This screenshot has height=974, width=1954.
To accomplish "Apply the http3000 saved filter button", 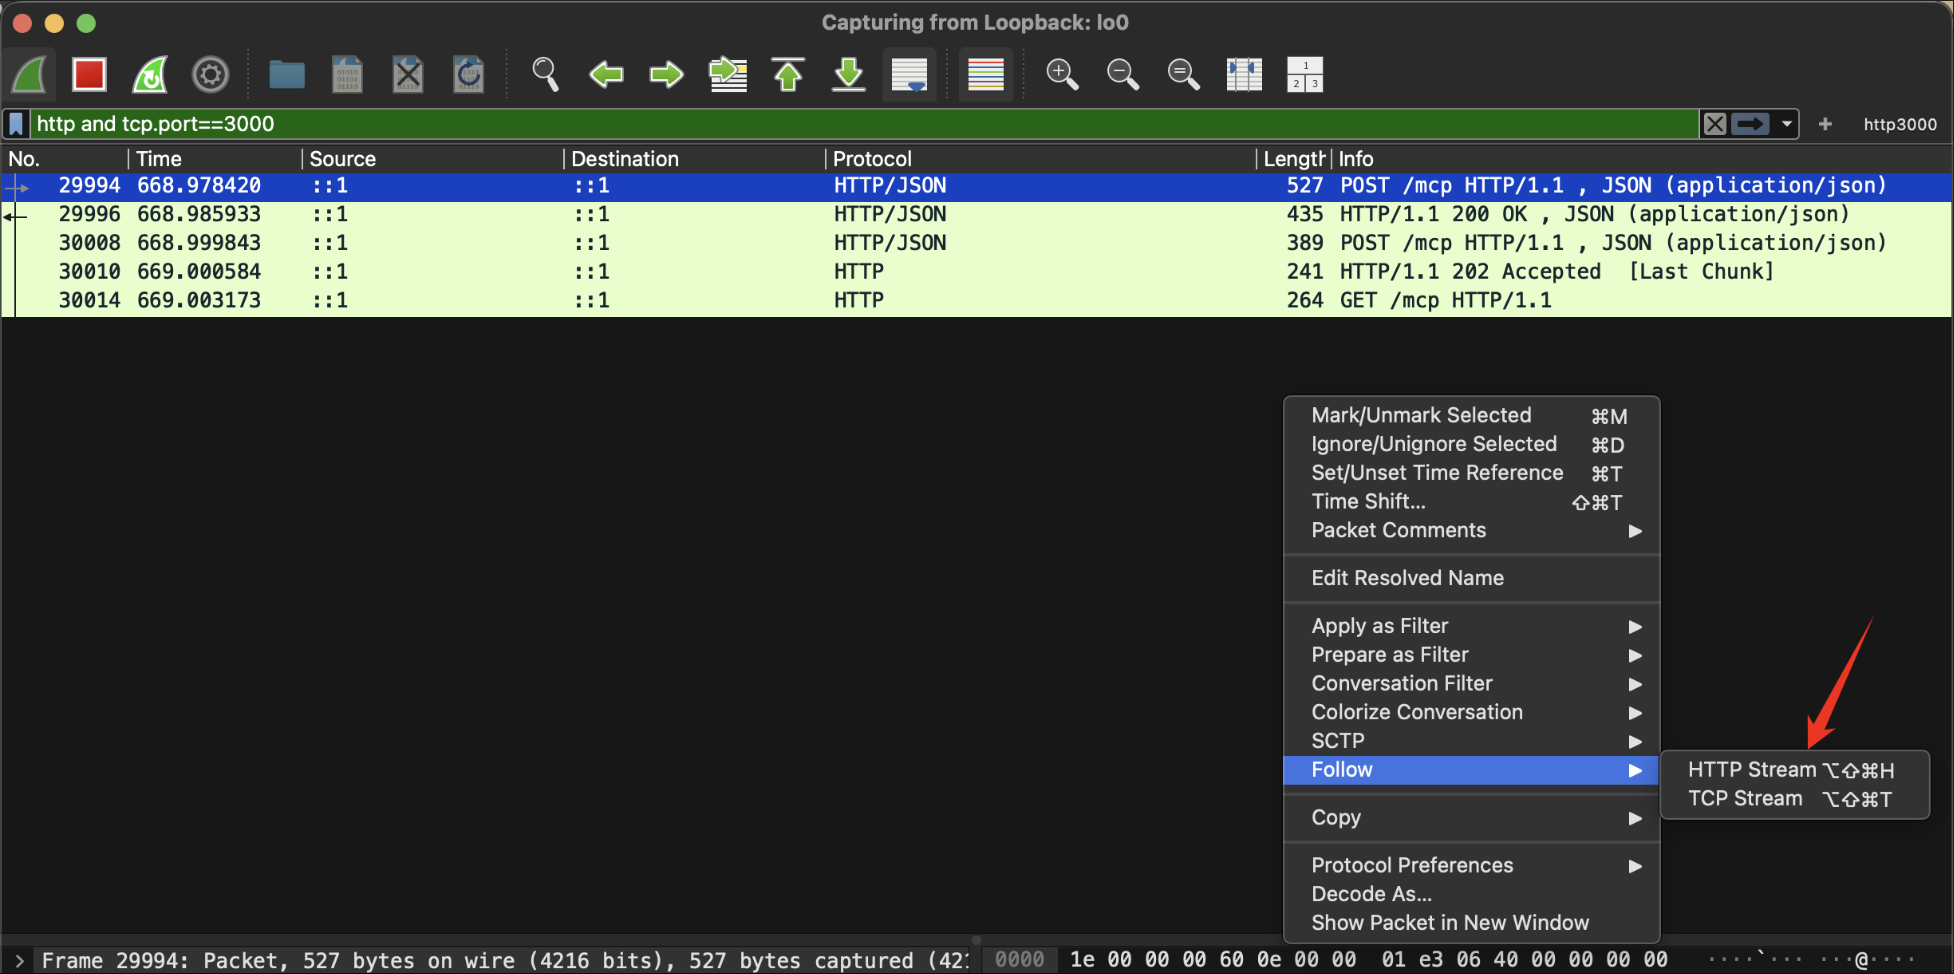I will (1900, 124).
